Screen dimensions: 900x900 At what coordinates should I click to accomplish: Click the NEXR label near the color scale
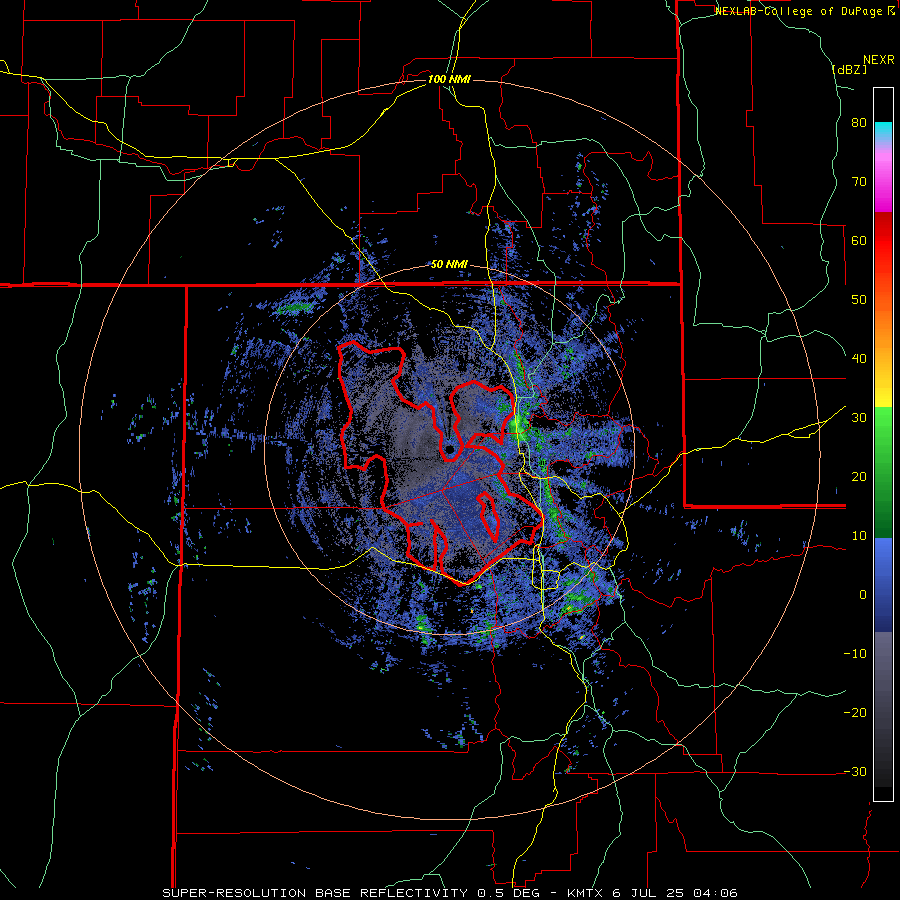pos(879,60)
